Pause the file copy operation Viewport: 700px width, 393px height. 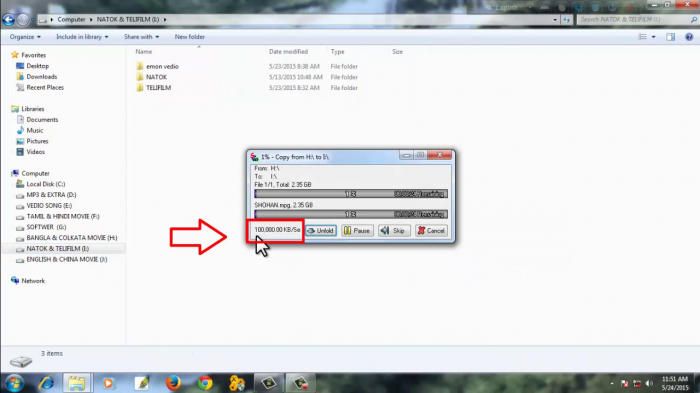coord(357,230)
